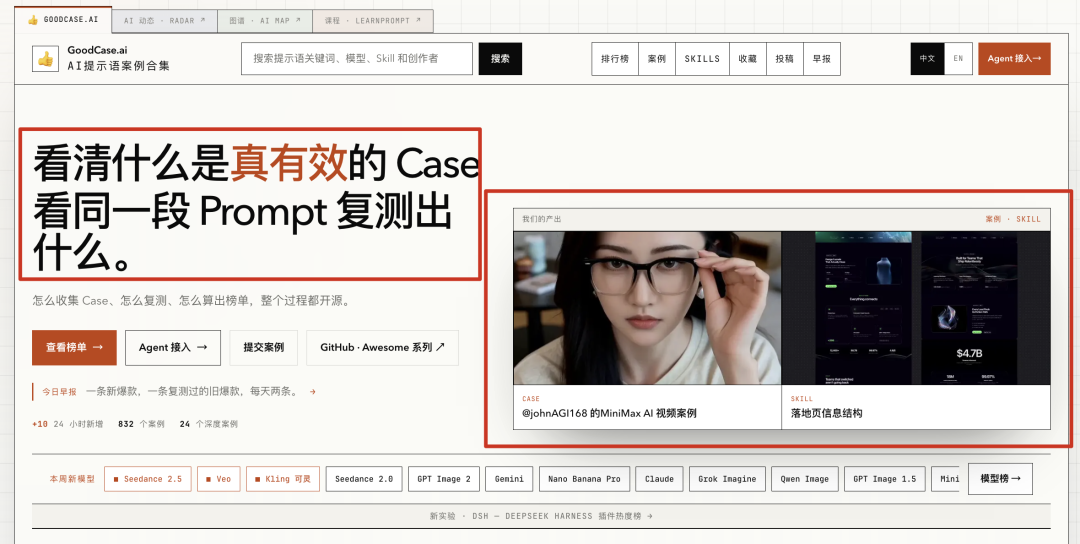The height and width of the screenshot is (544, 1080).
Task: Focus the prompt keyword search field
Action: coord(357,59)
